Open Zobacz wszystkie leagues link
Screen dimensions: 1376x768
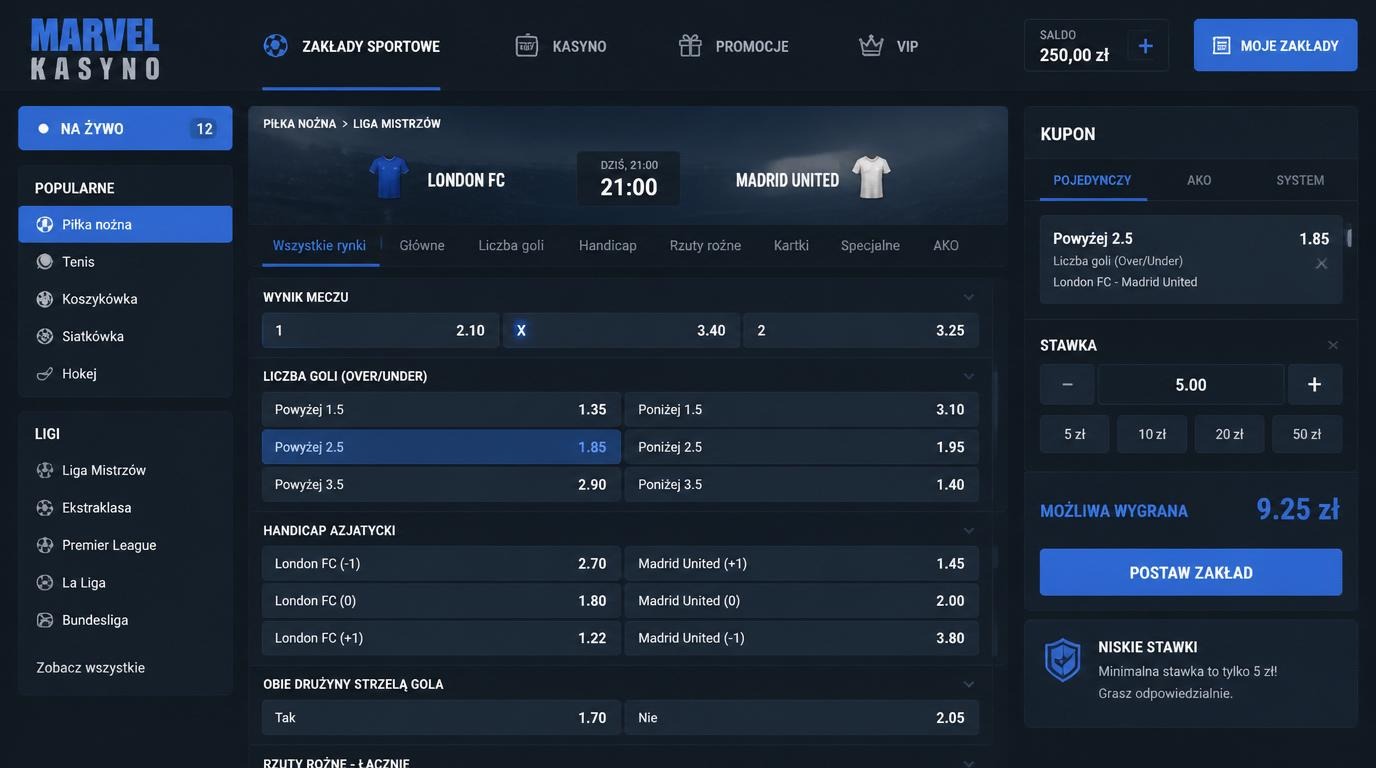coord(91,667)
